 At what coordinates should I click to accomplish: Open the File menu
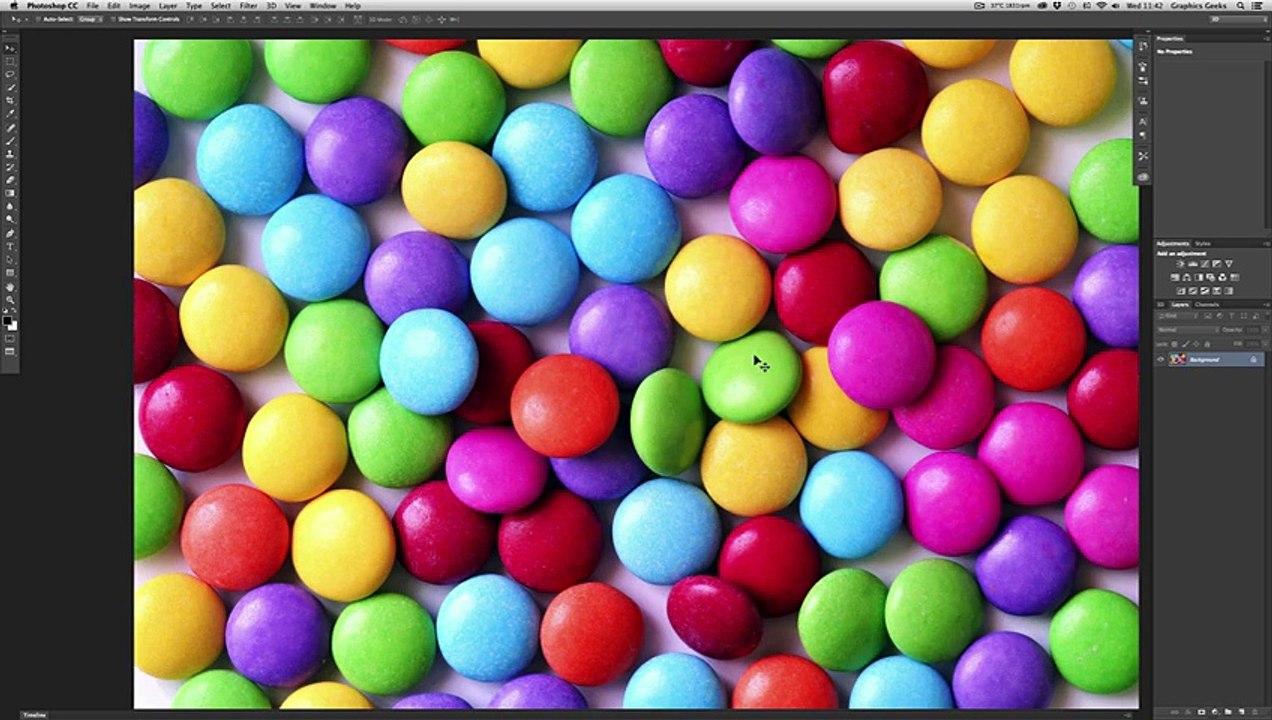tap(92, 6)
